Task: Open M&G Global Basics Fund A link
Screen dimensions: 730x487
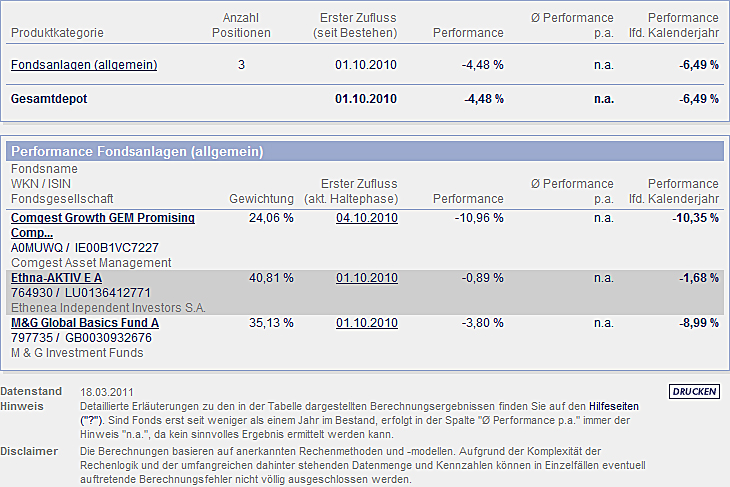Action: 85,323
